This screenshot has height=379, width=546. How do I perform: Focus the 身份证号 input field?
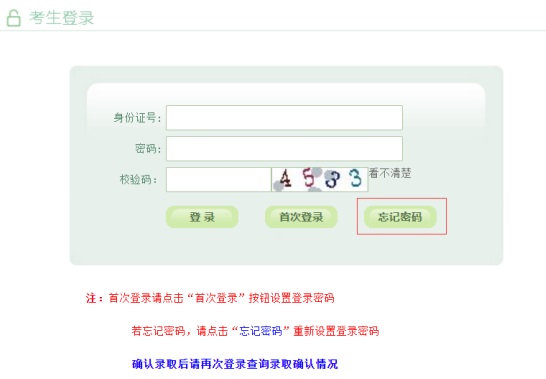pos(284,118)
